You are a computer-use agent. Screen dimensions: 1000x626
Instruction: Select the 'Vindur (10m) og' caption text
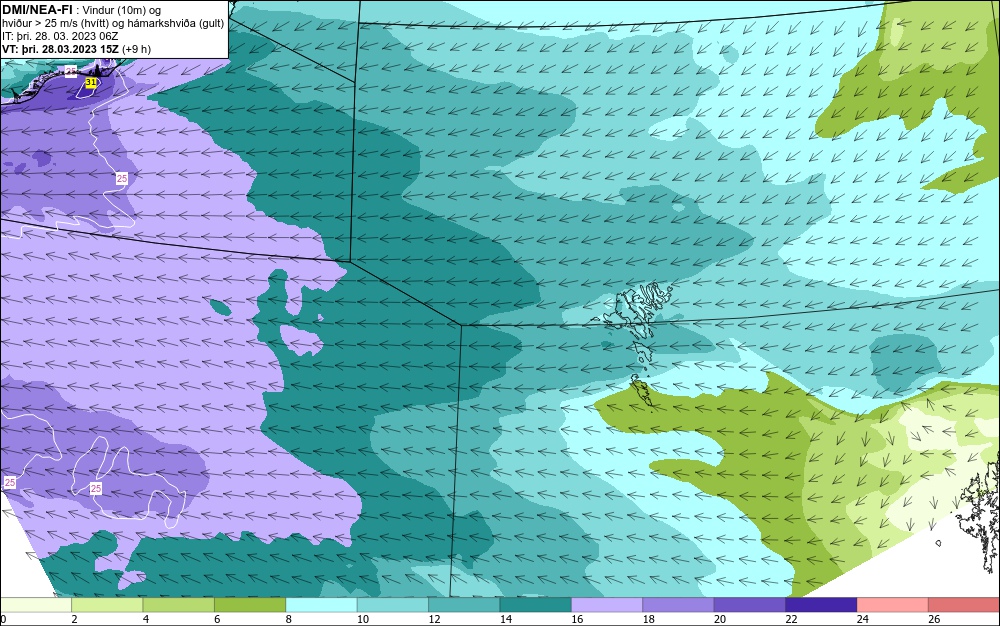click(x=122, y=10)
